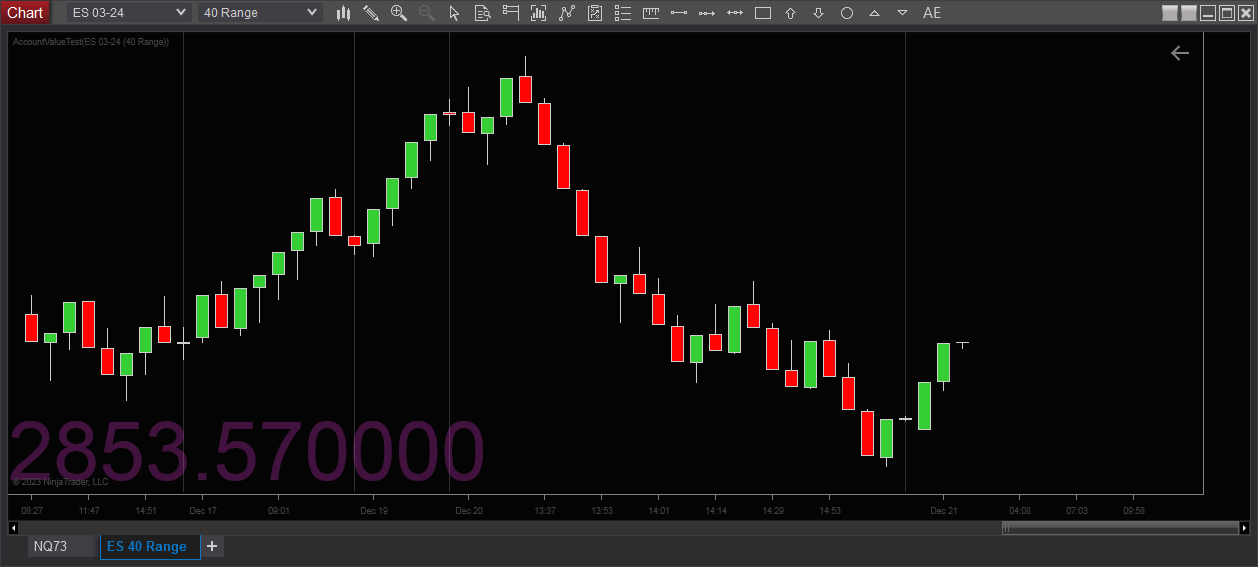Toggle the chart trader icon

(x=511, y=13)
